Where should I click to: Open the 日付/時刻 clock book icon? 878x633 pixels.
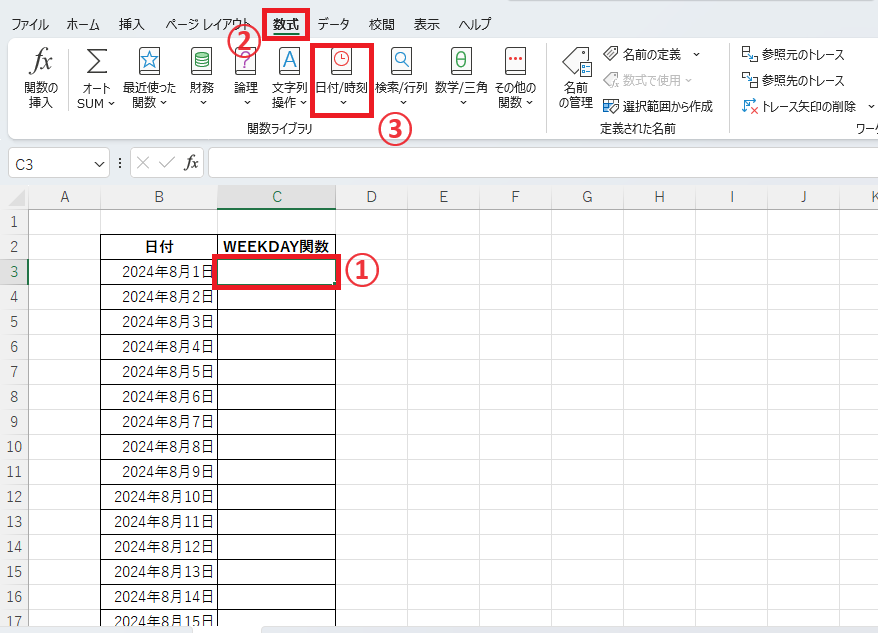(342, 61)
